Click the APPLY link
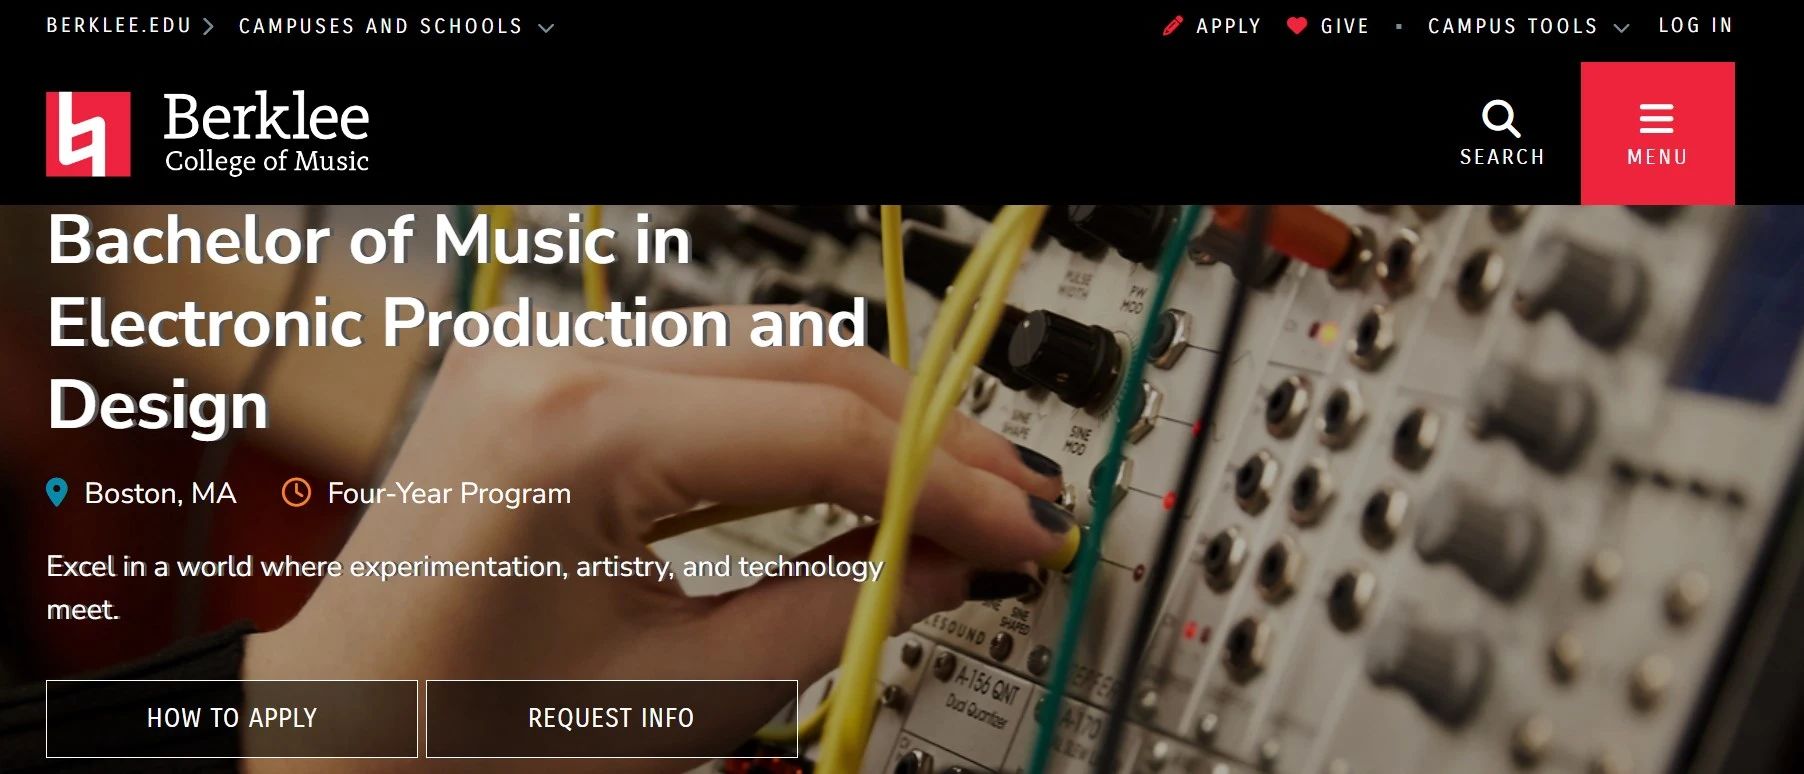Screen dimensions: 1804x774 click(1229, 26)
